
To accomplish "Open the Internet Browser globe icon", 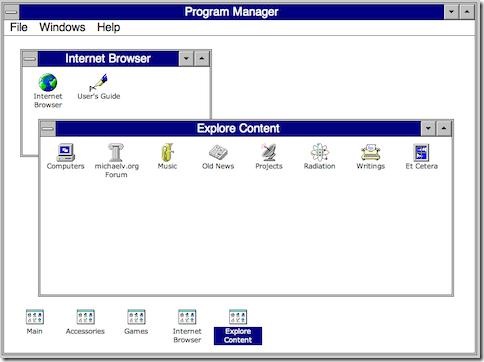I will click(x=48, y=83).
